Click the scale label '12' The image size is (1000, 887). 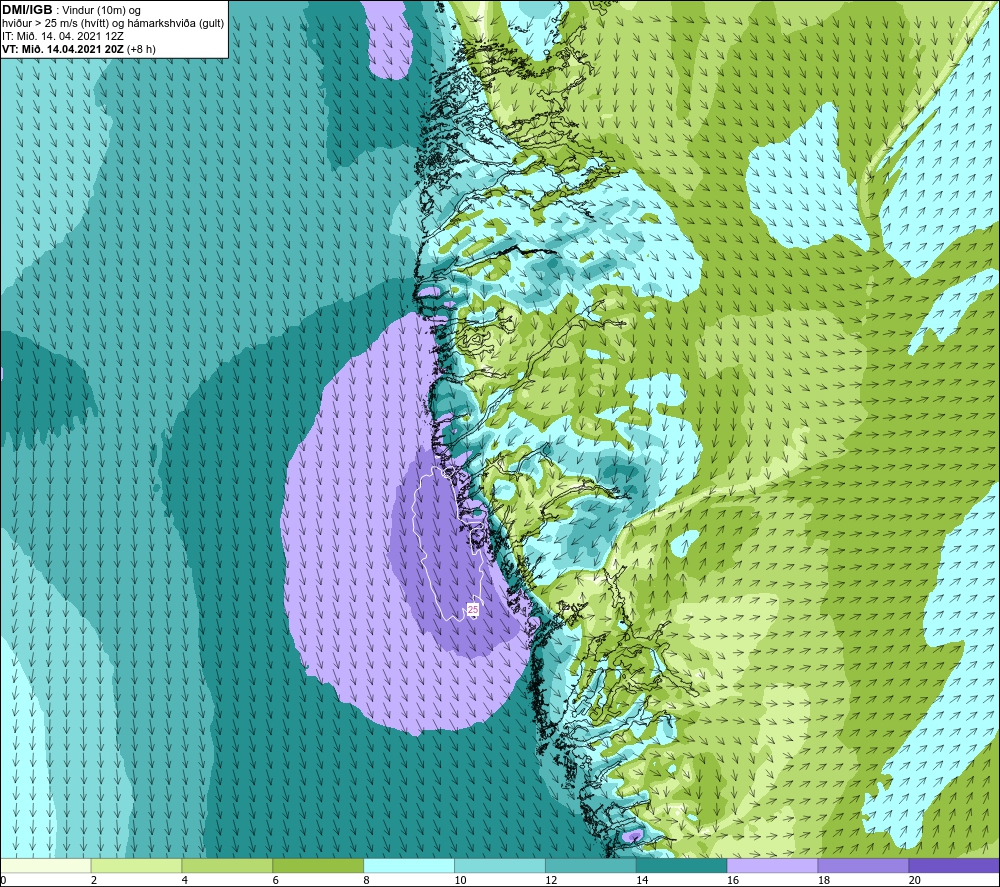pos(551,881)
